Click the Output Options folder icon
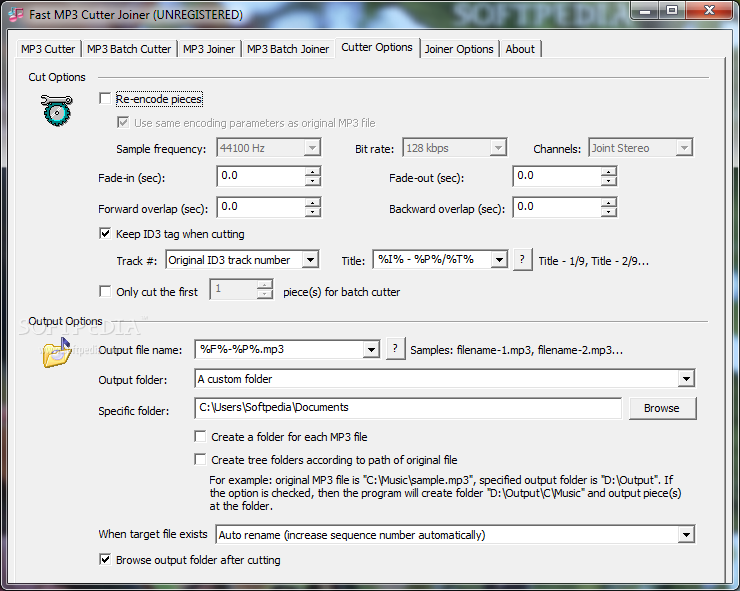The image size is (740, 591). (57, 353)
